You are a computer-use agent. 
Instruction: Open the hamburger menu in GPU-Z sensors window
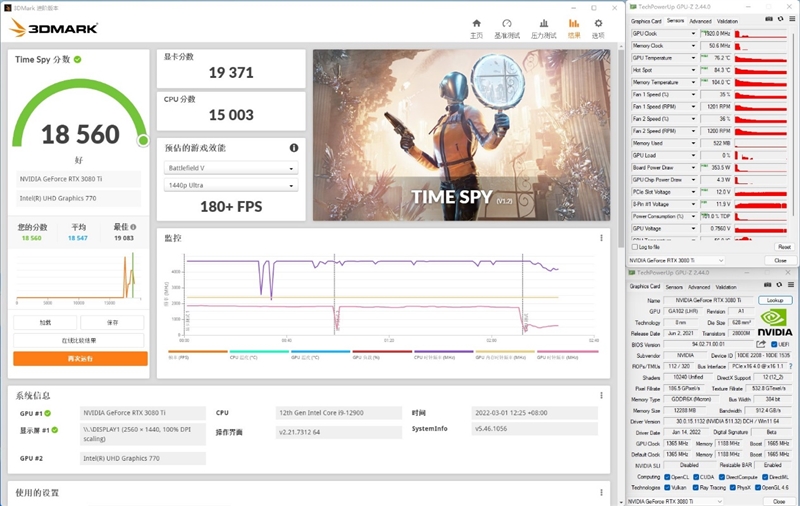(792, 19)
